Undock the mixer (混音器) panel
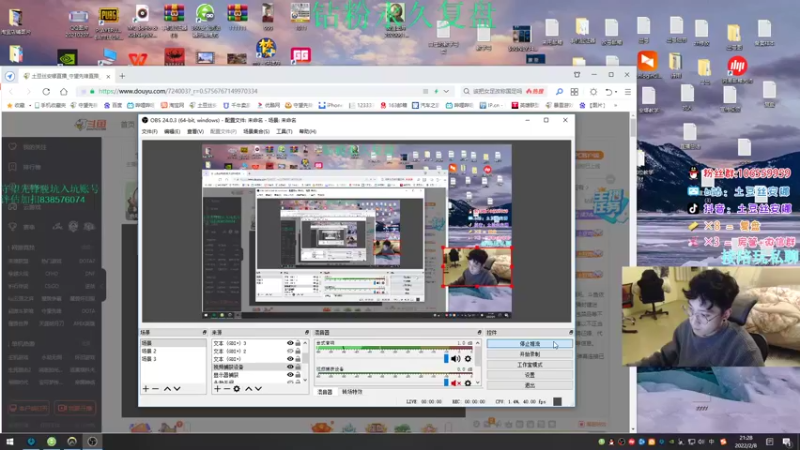 point(479,332)
